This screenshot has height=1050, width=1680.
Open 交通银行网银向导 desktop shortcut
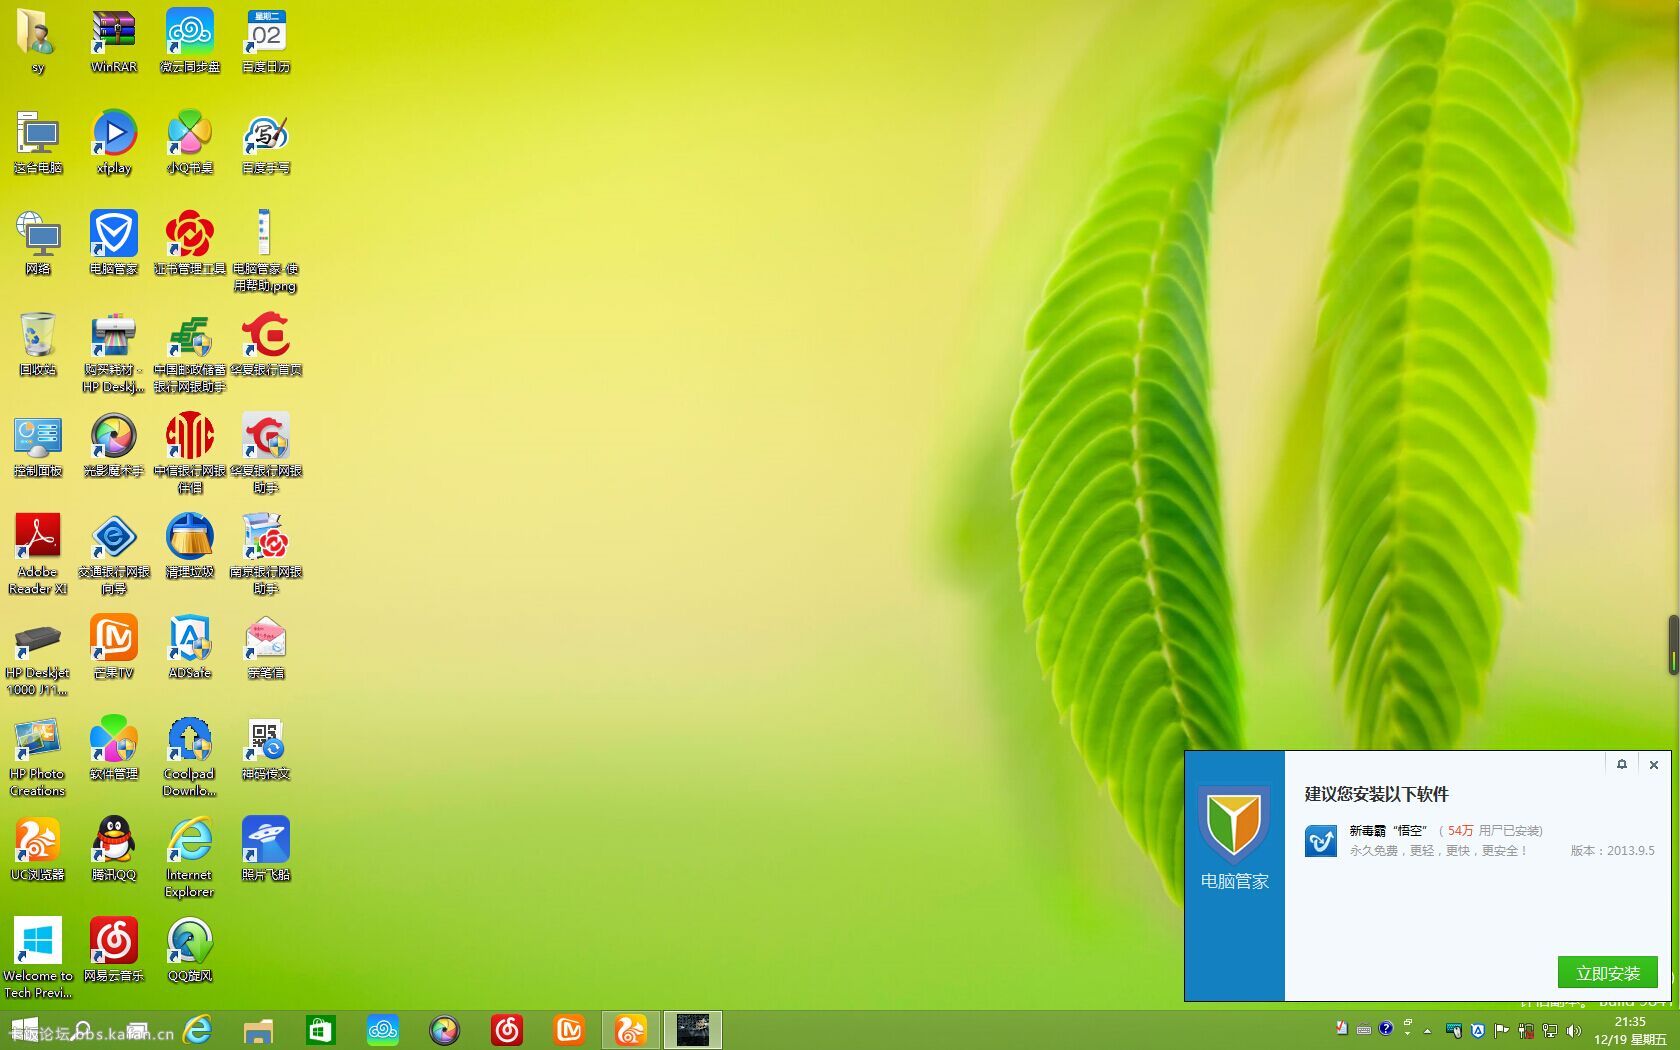coord(114,554)
